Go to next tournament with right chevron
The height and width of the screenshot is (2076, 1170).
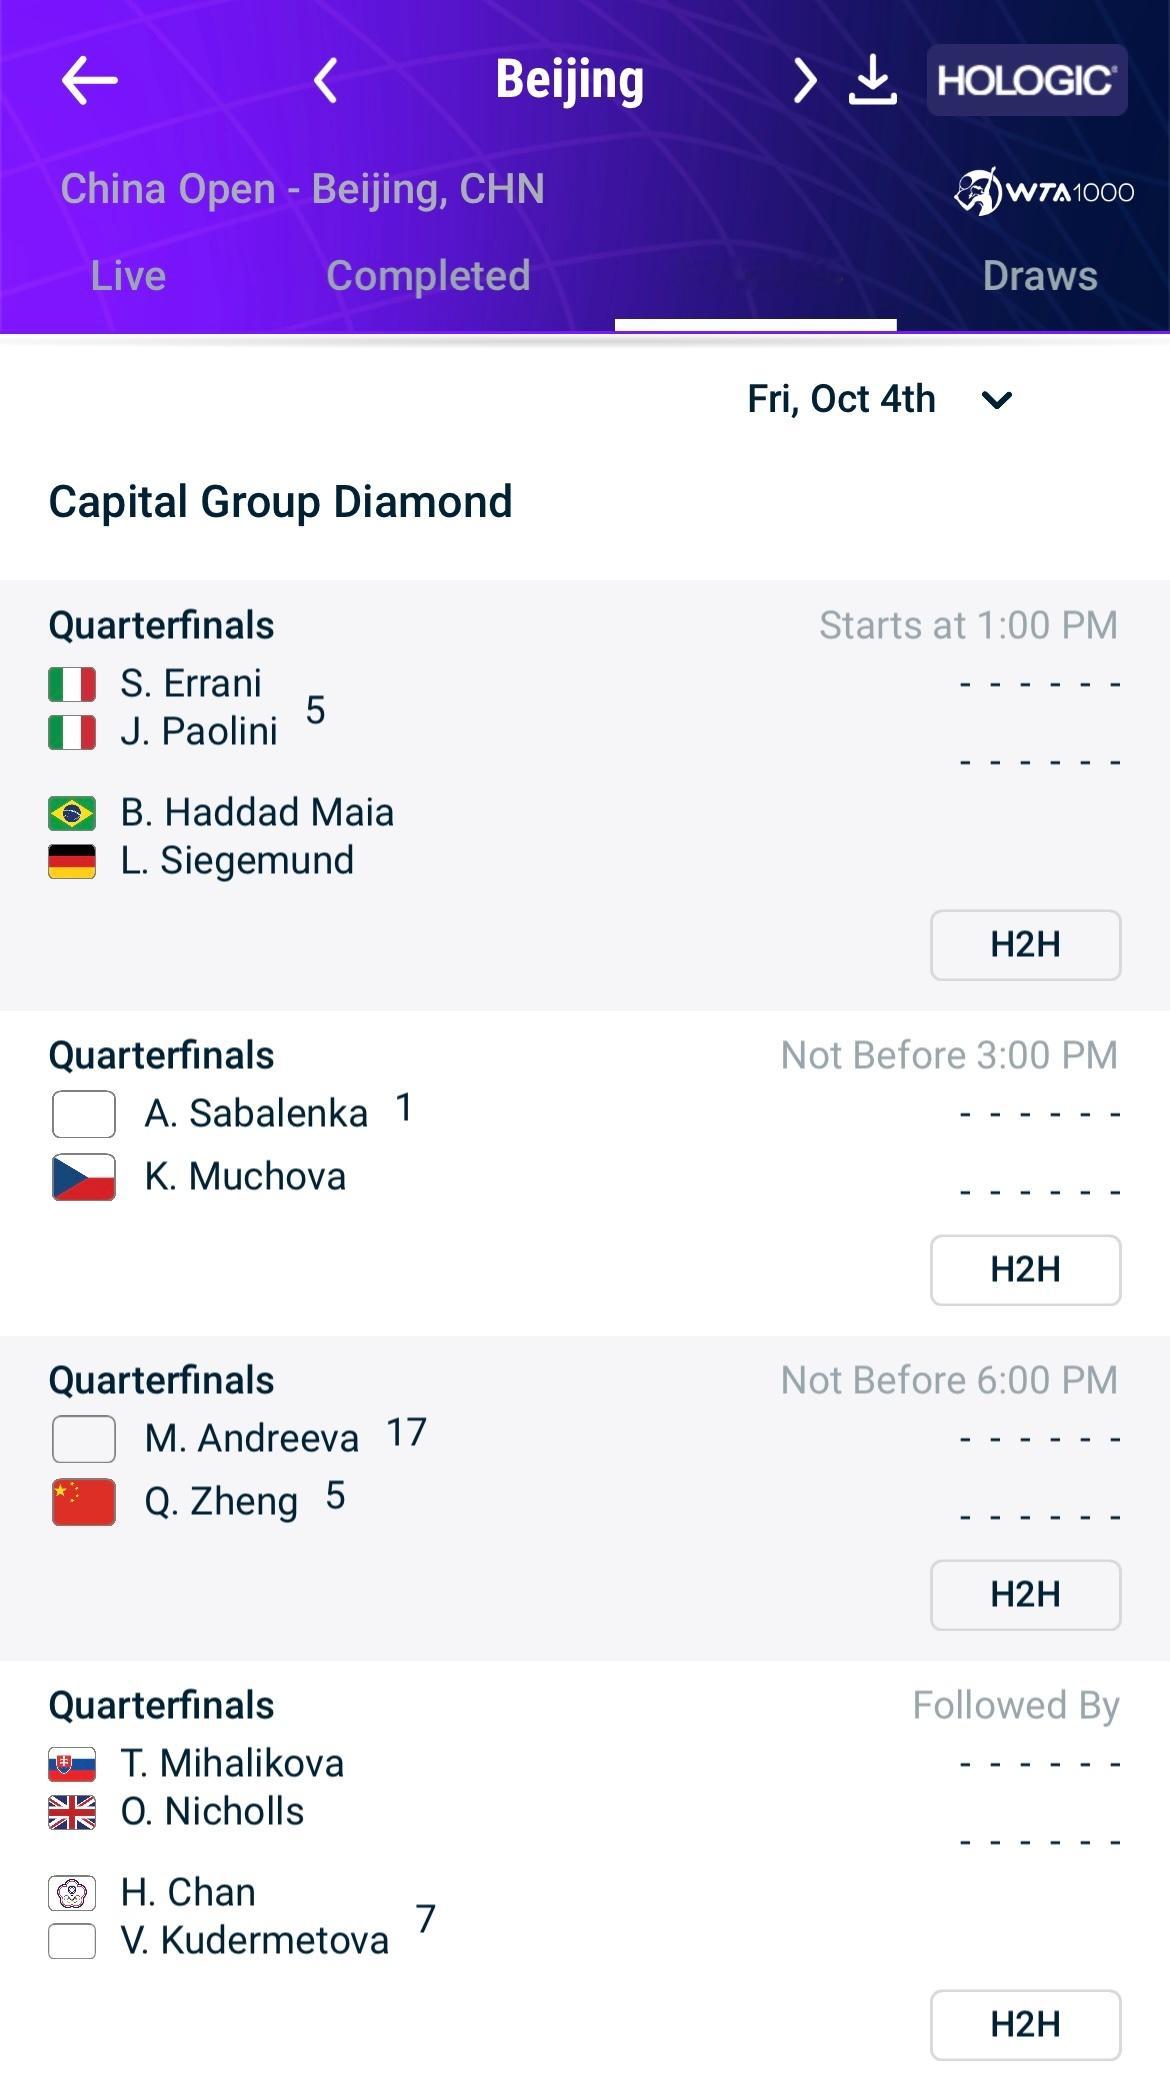click(x=804, y=80)
